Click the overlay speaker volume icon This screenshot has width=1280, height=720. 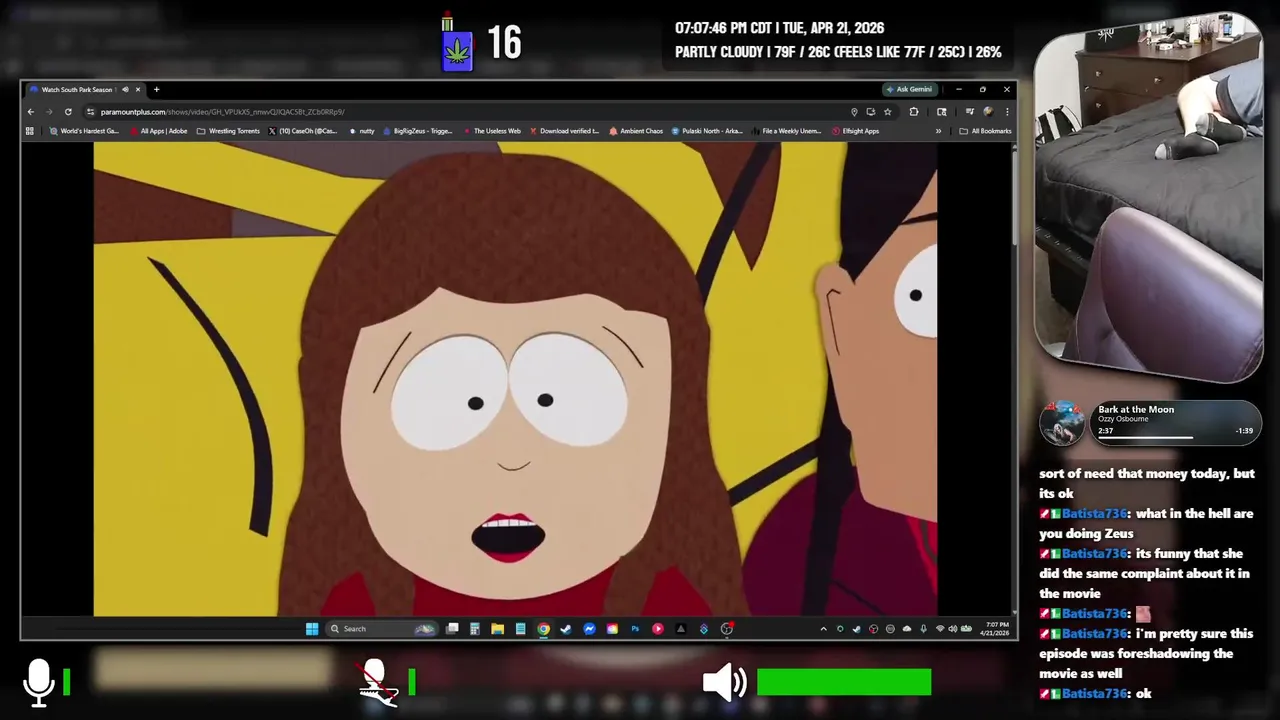[x=725, y=683]
